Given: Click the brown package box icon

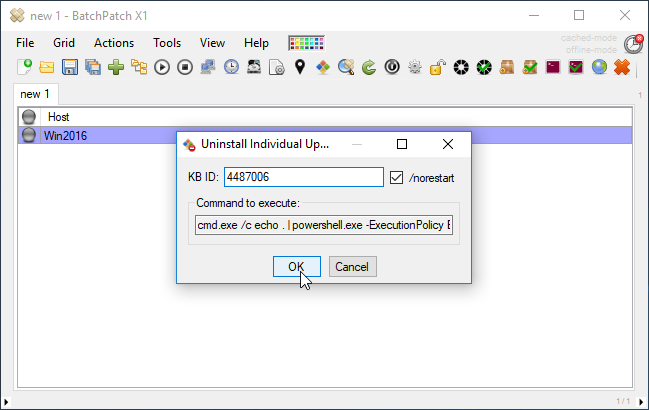Looking at the screenshot, I should [507, 67].
